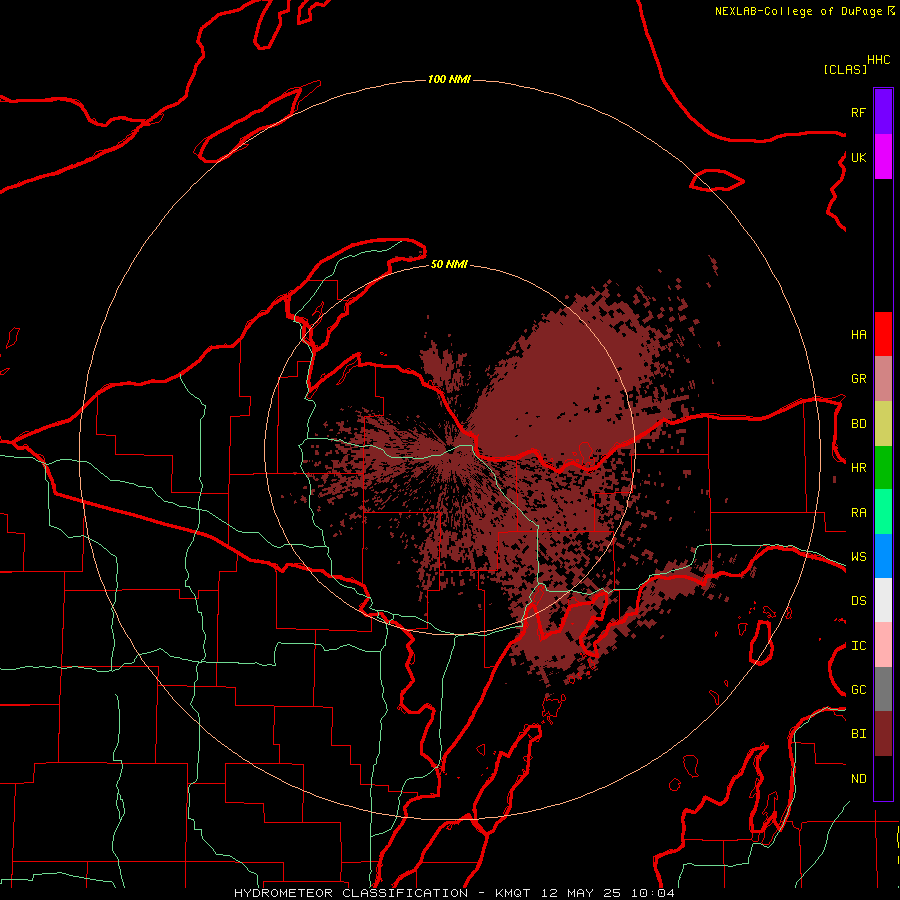Click the GR legend label
This screenshot has width=900, height=900.
pos(859,379)
